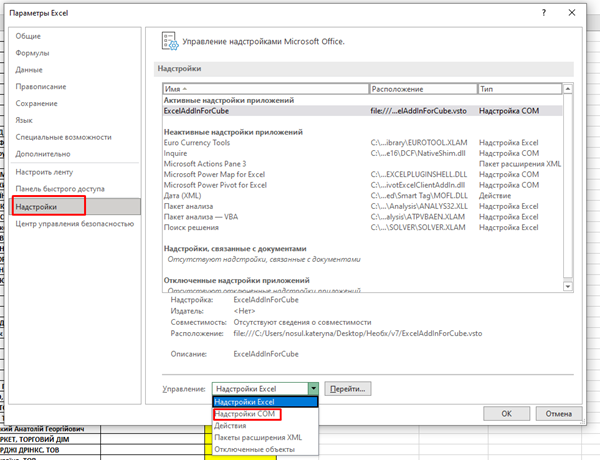The image size is (600, 460).
Task: Select the Inquire add-in row
Action: pyautogui.click(x=362, y=153)
